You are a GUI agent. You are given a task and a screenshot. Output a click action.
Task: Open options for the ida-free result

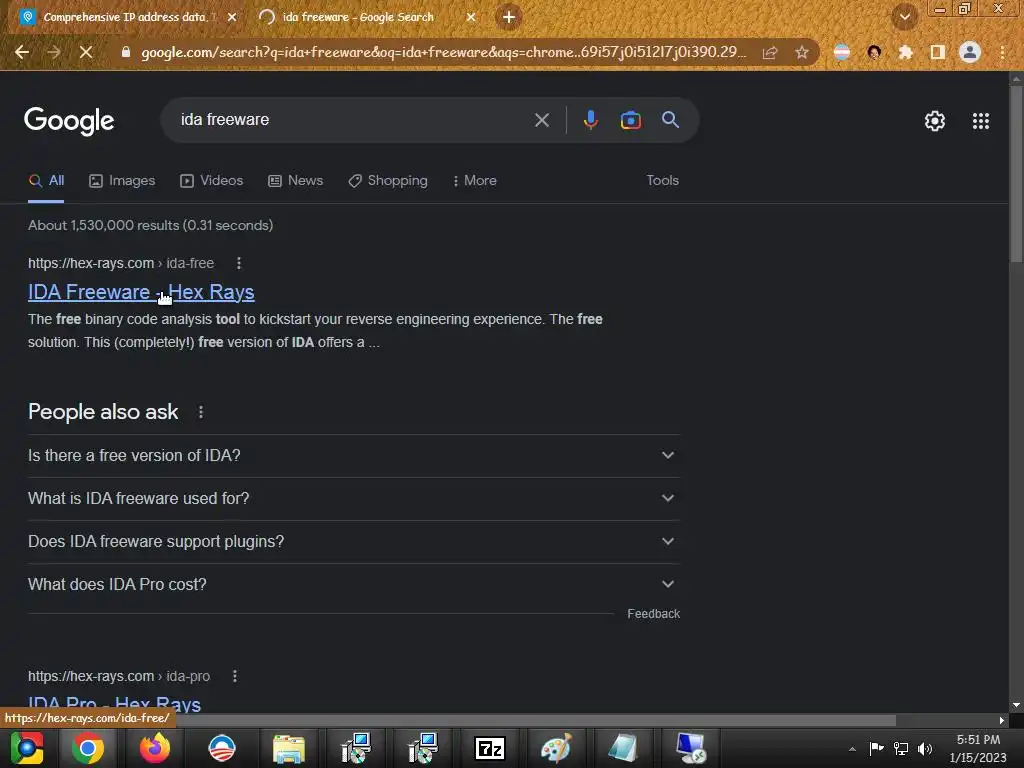coord(239,263)
